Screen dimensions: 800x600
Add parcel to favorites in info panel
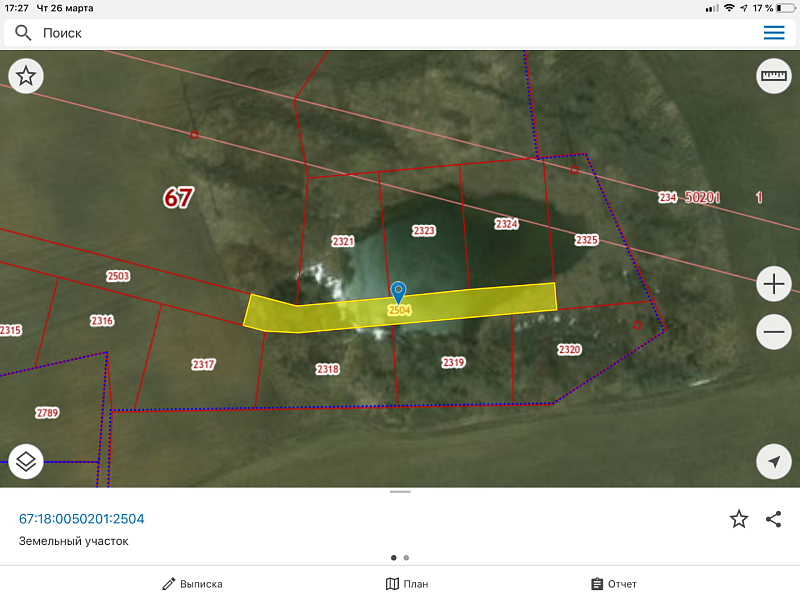[x=739, y=518]
